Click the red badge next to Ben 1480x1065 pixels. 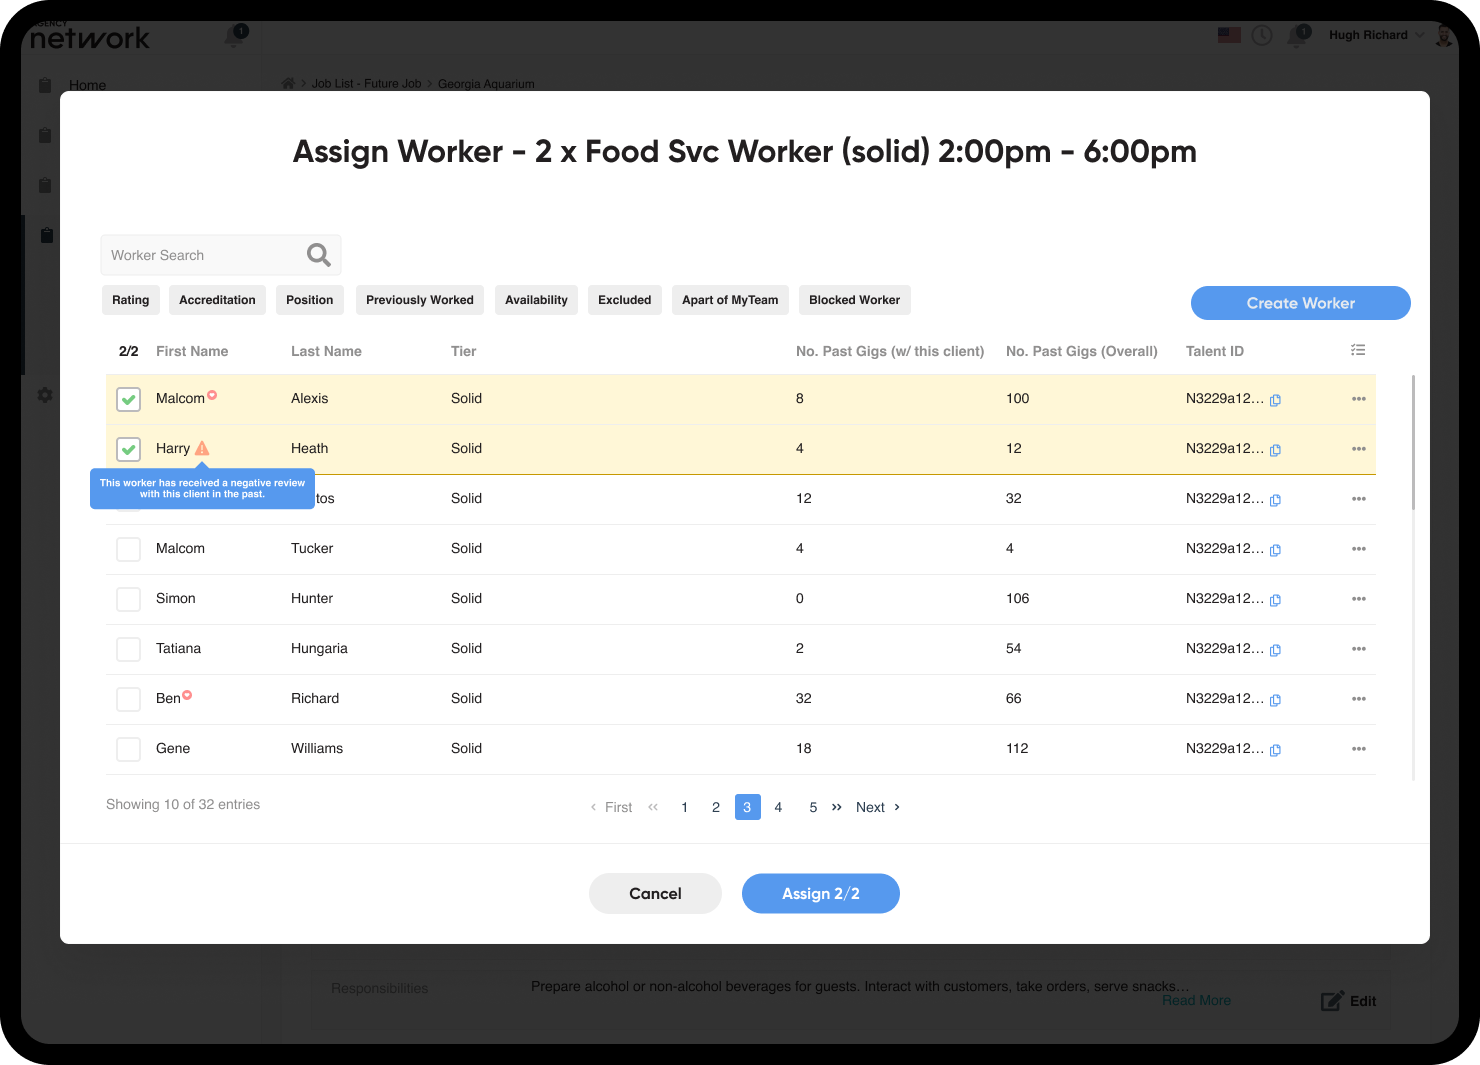point(187,695)
